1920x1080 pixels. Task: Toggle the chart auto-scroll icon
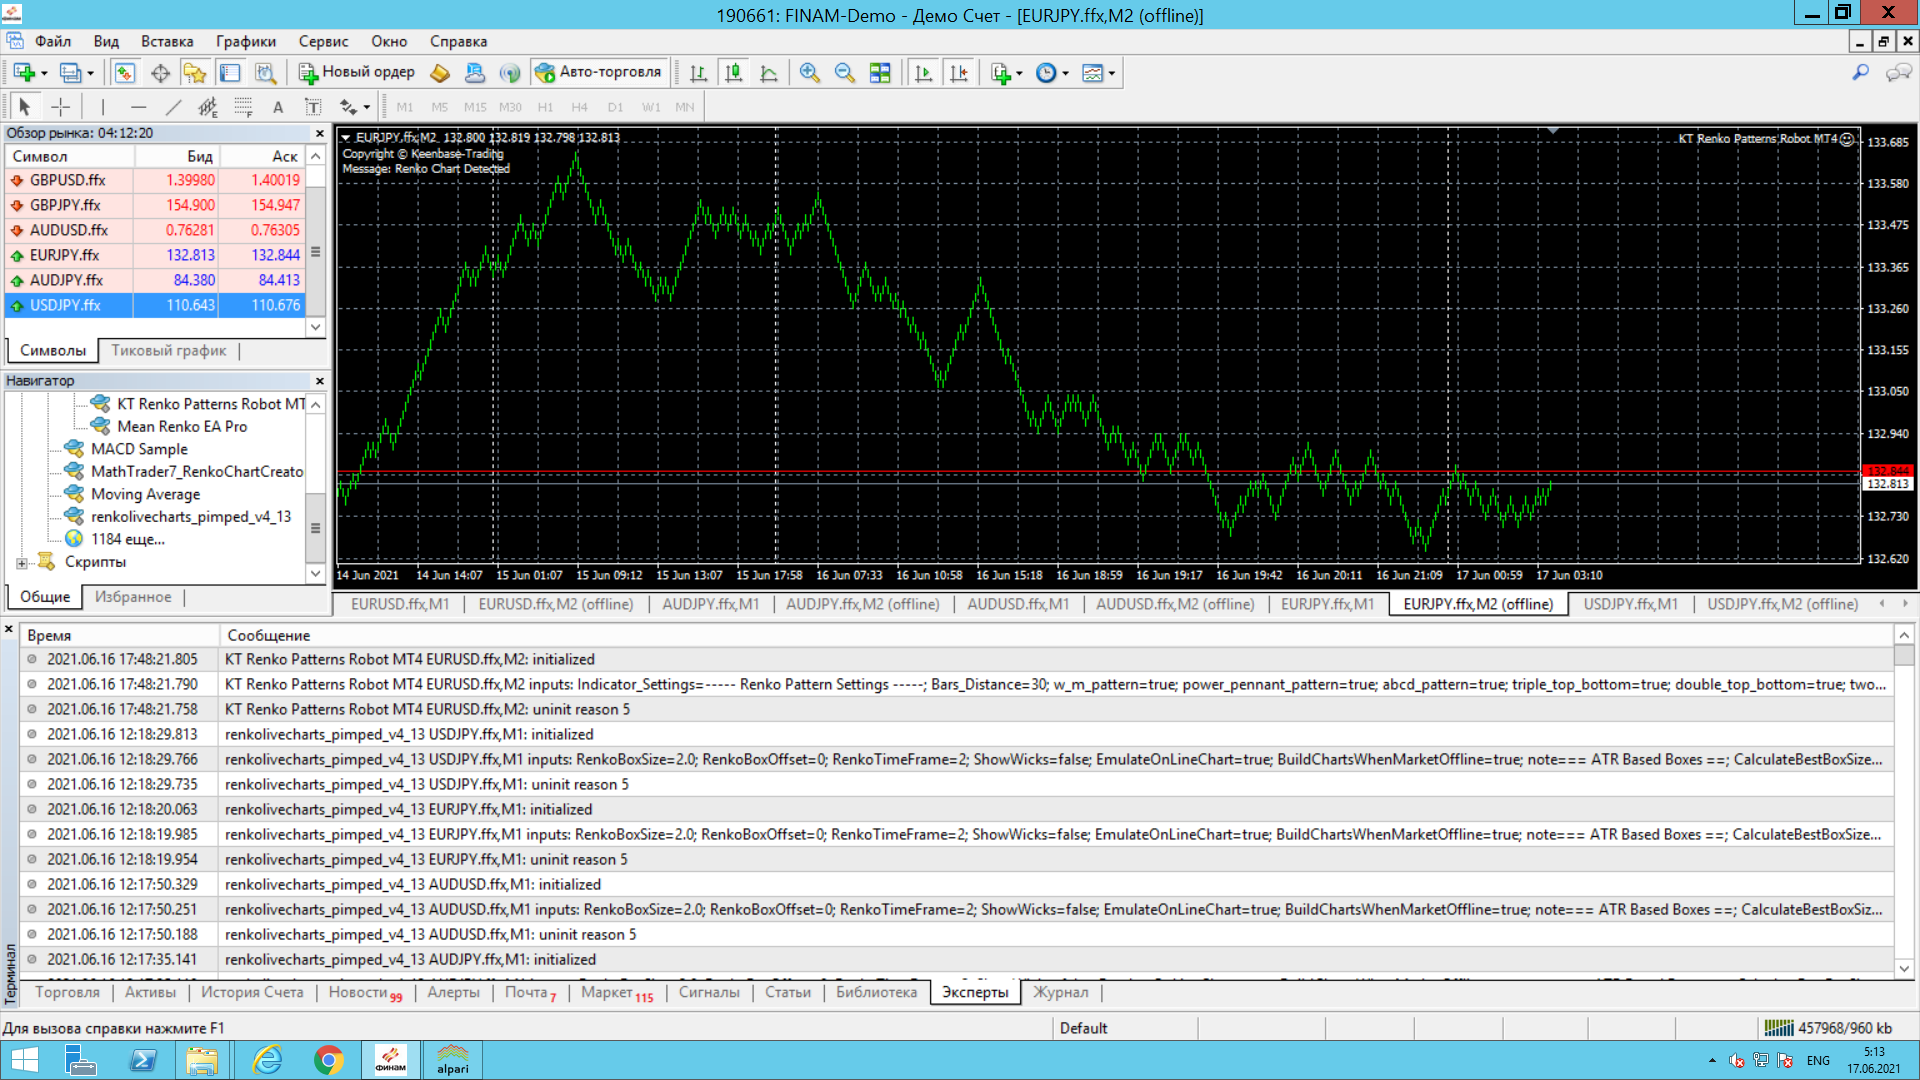coord(923,73)
